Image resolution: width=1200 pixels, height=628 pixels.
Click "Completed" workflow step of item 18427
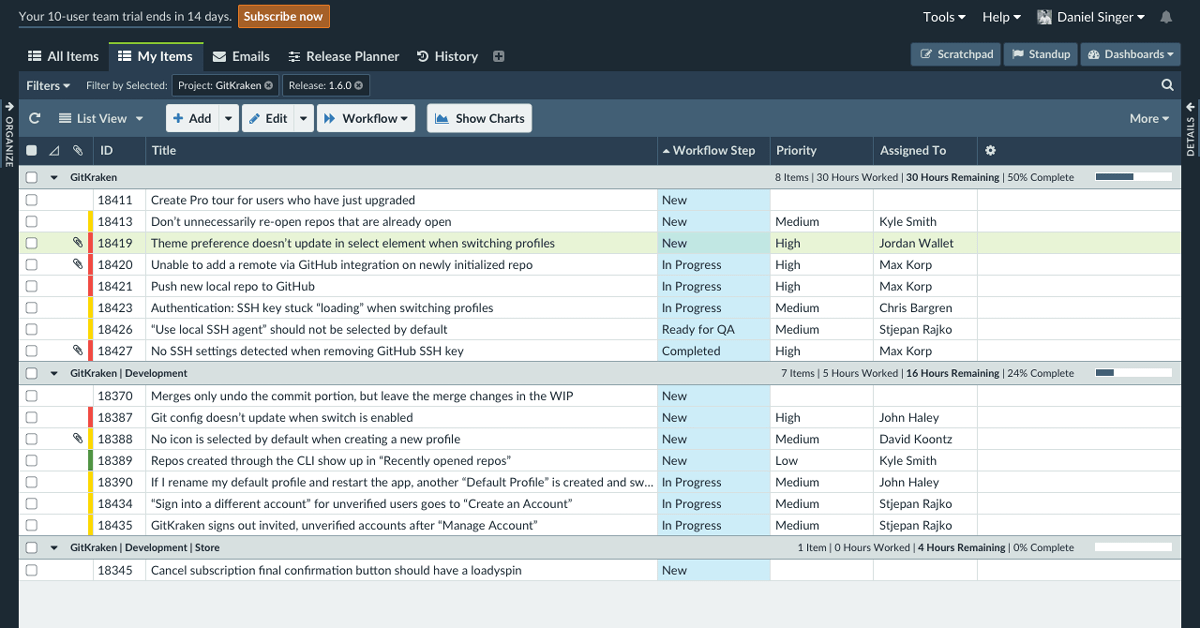[714, 351]
